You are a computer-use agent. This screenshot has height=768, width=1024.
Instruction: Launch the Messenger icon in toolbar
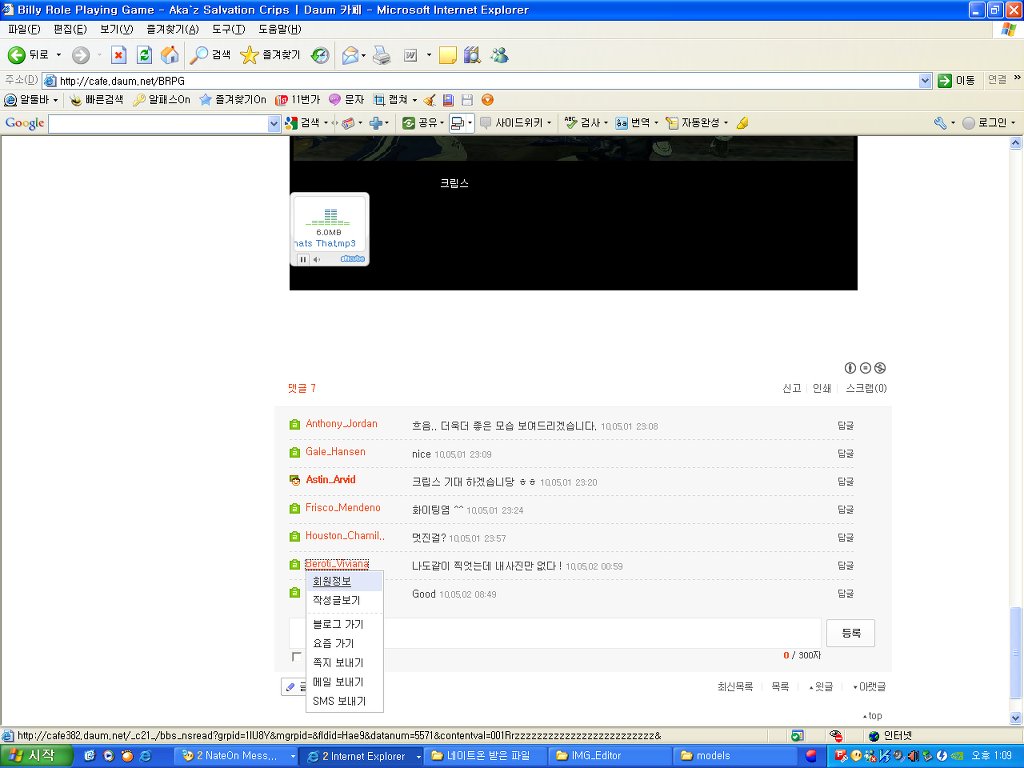click(x=500, y=56)
